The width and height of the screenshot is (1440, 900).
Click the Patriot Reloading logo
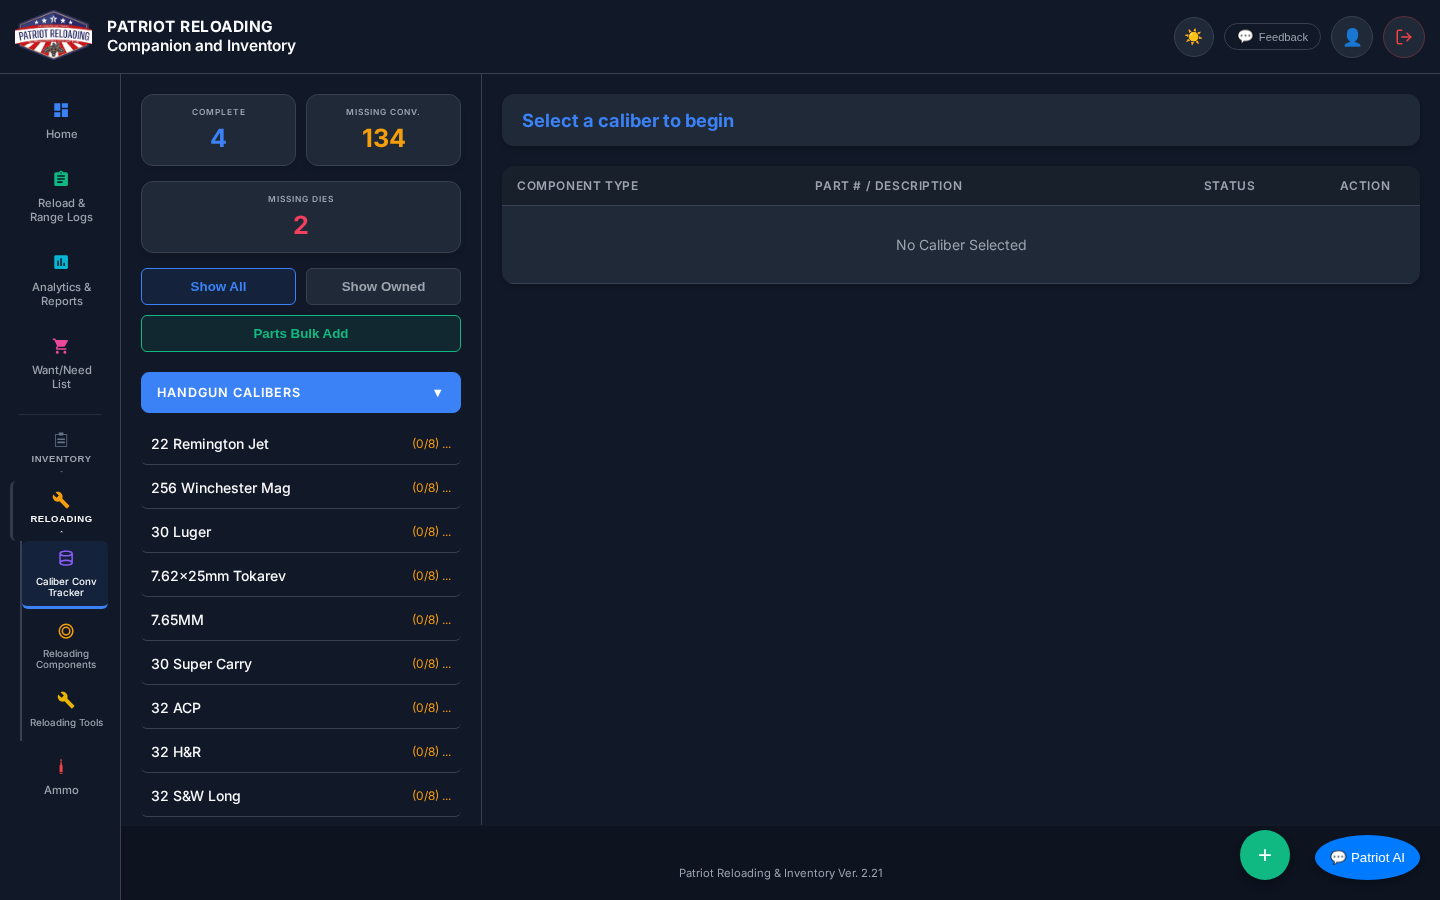click(54, 36)
